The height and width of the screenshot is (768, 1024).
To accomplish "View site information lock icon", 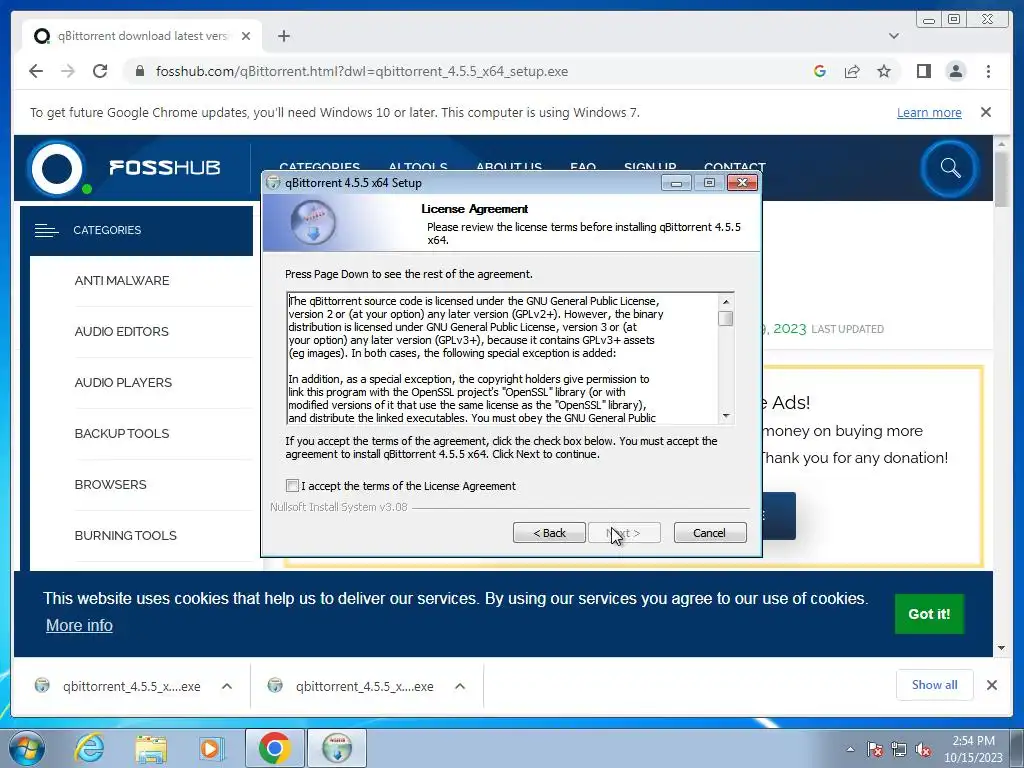I will click(x=139, y=71).
